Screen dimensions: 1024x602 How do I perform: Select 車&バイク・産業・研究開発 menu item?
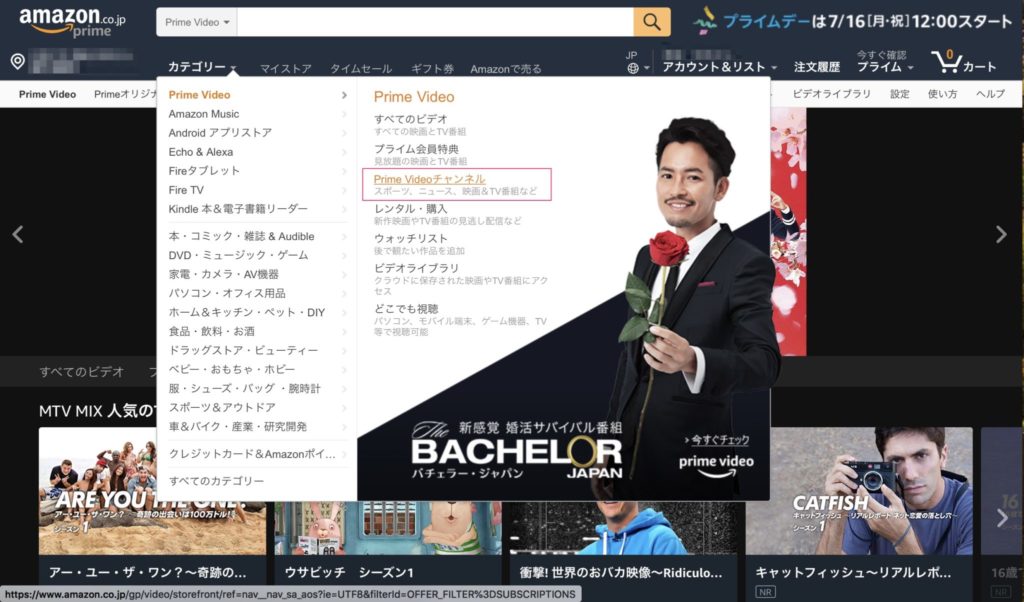tap(238, 426)
